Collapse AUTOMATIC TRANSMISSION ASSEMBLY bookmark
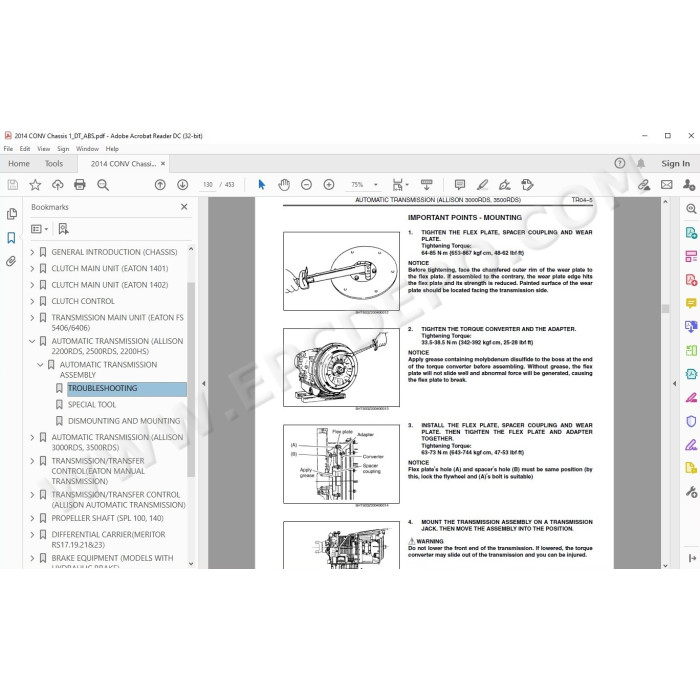700x700 pixels. 40,365
